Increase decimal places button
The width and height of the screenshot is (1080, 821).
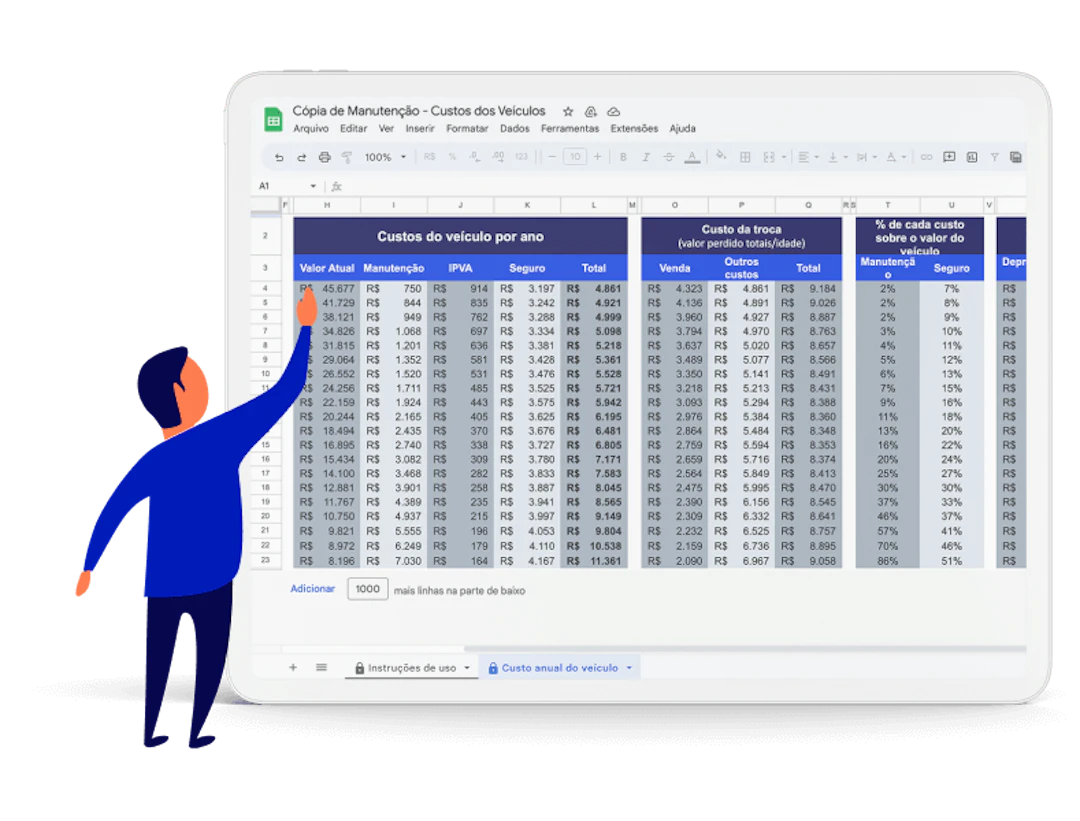tap(498, 157)
